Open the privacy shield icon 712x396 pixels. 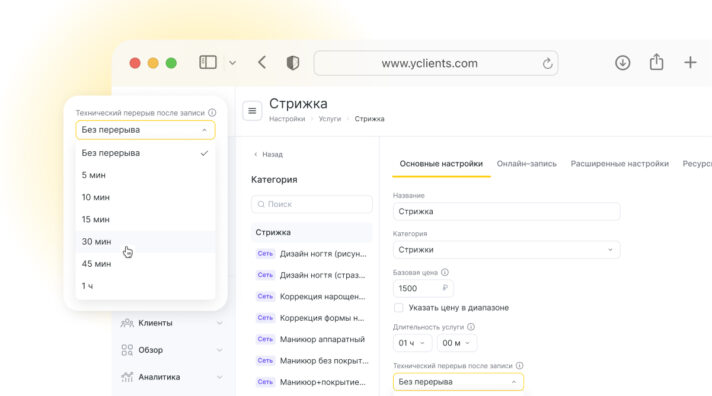point(293,63)
